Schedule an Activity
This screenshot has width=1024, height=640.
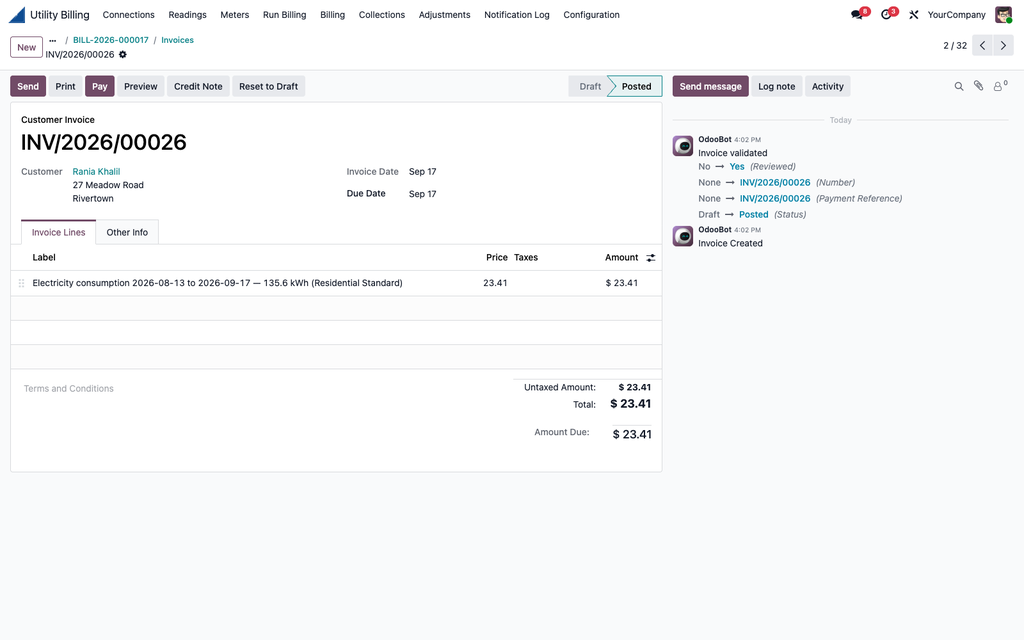pyautogui.click(x=827, y=86)
